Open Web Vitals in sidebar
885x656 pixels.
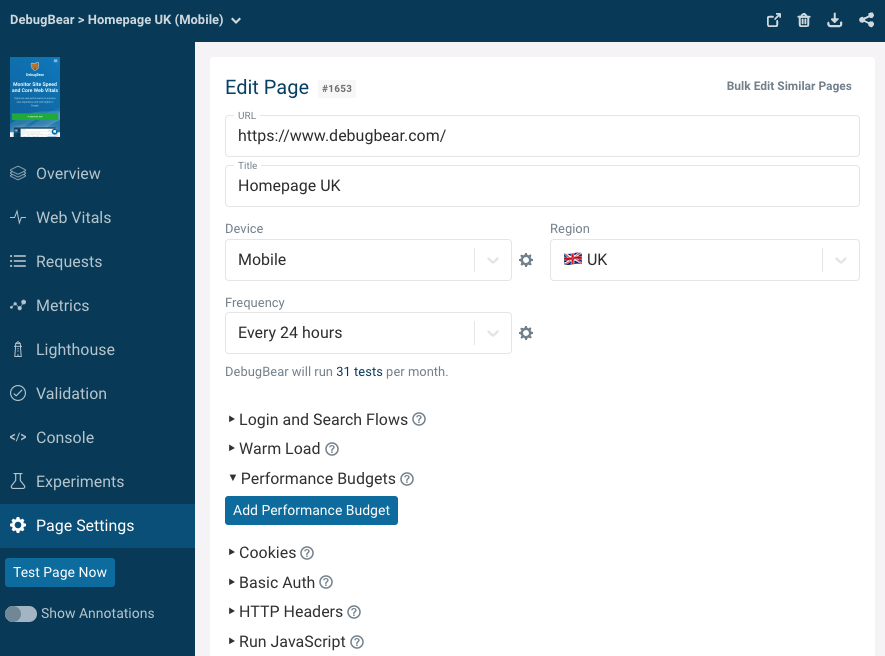[97, 217]
